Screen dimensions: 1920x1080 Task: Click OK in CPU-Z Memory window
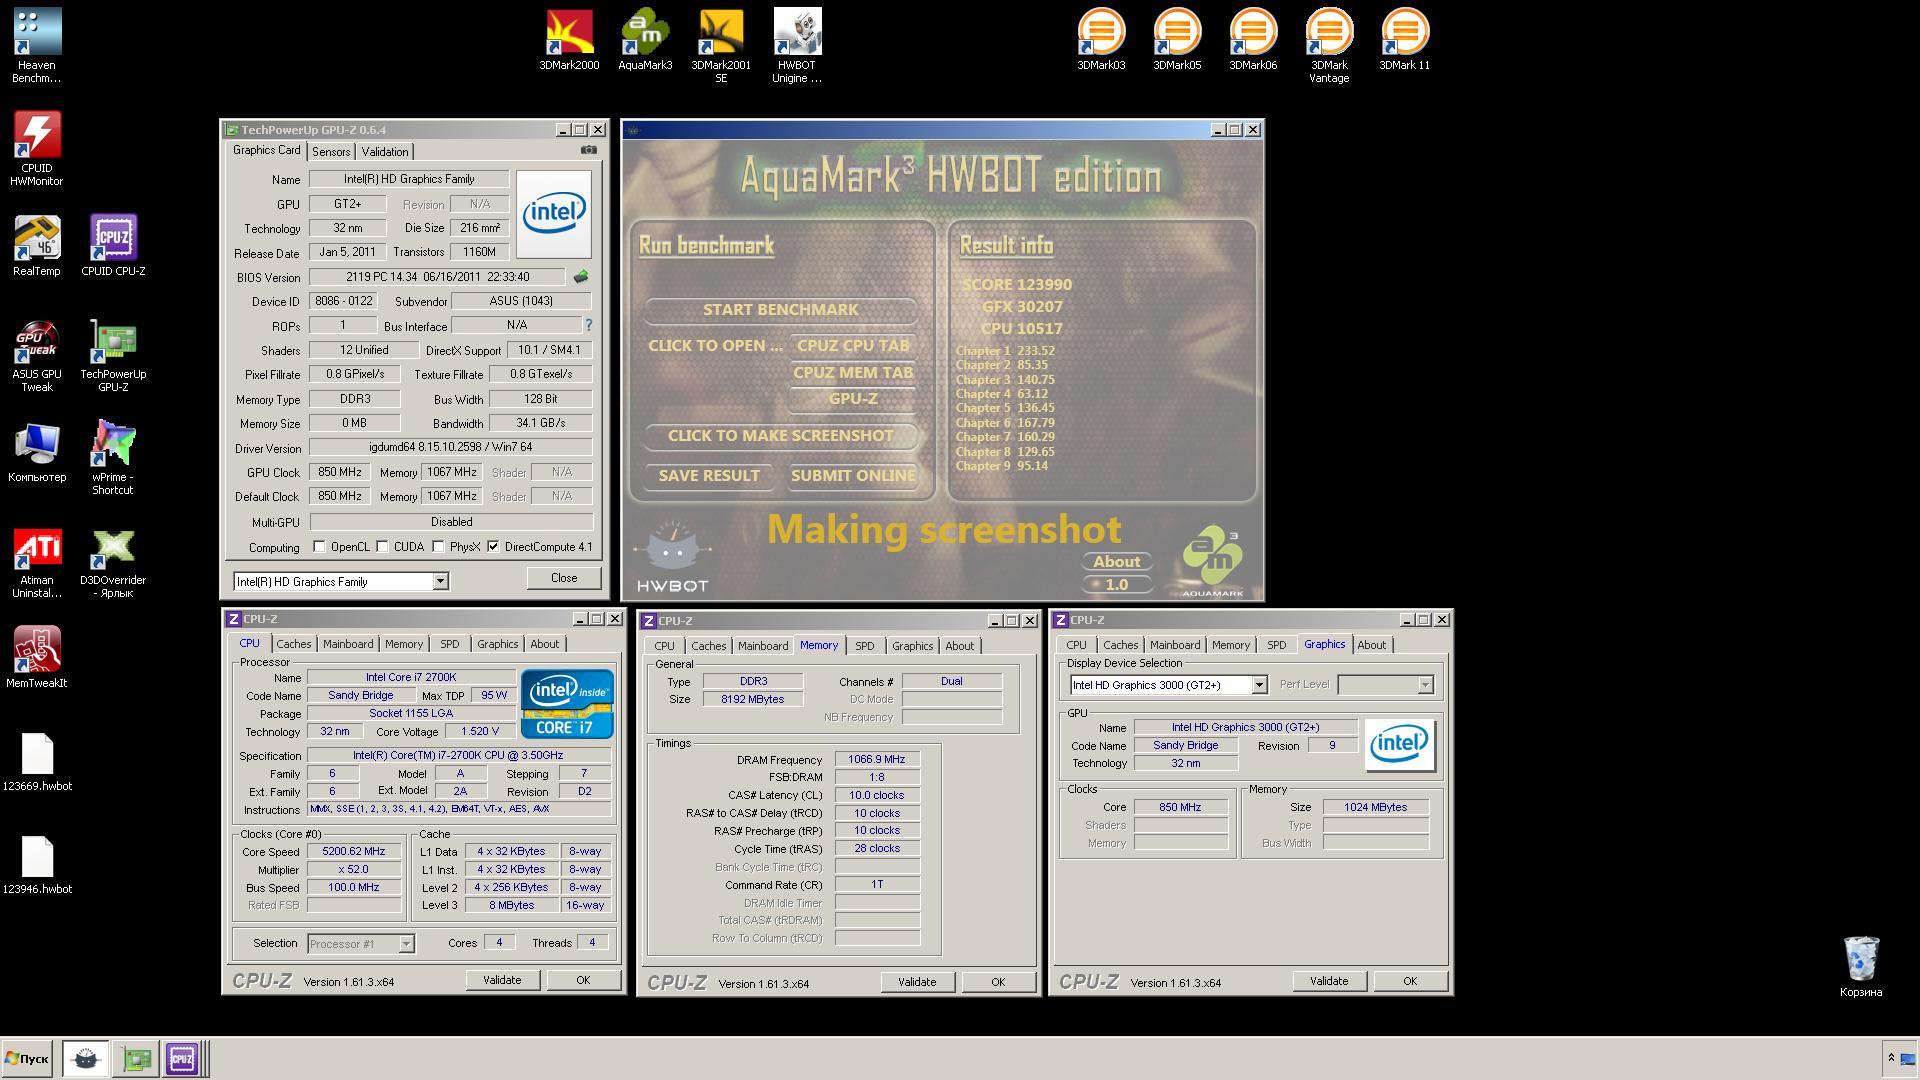point(998,982)
